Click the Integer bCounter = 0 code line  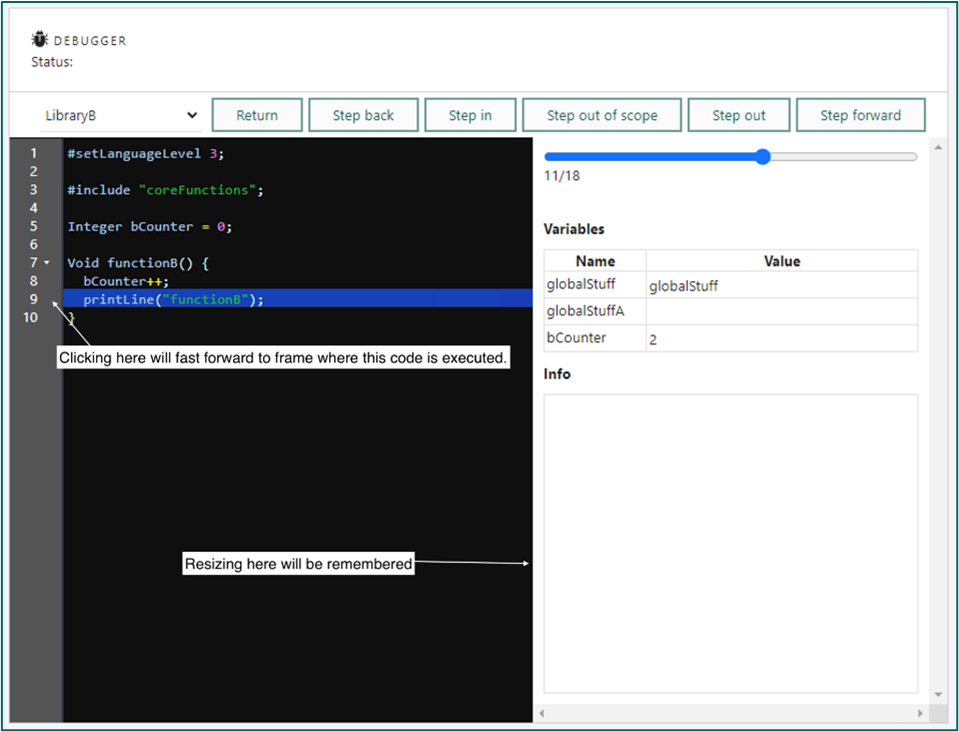[x=150, y=227]
